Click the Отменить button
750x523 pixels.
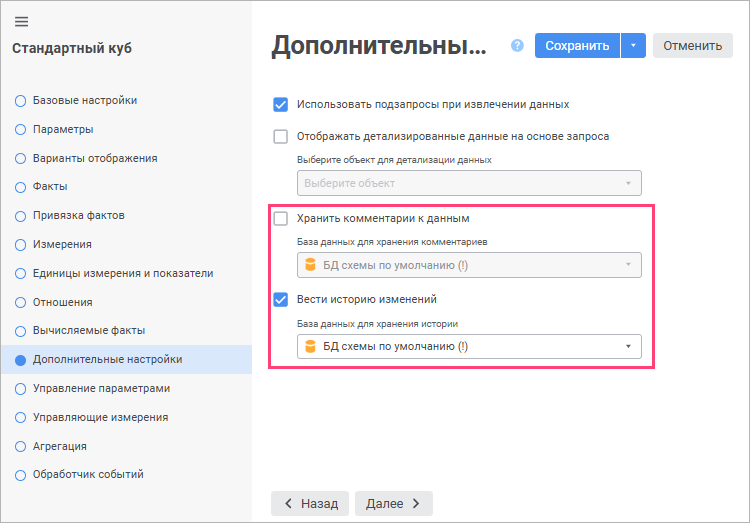coord(692,45)
